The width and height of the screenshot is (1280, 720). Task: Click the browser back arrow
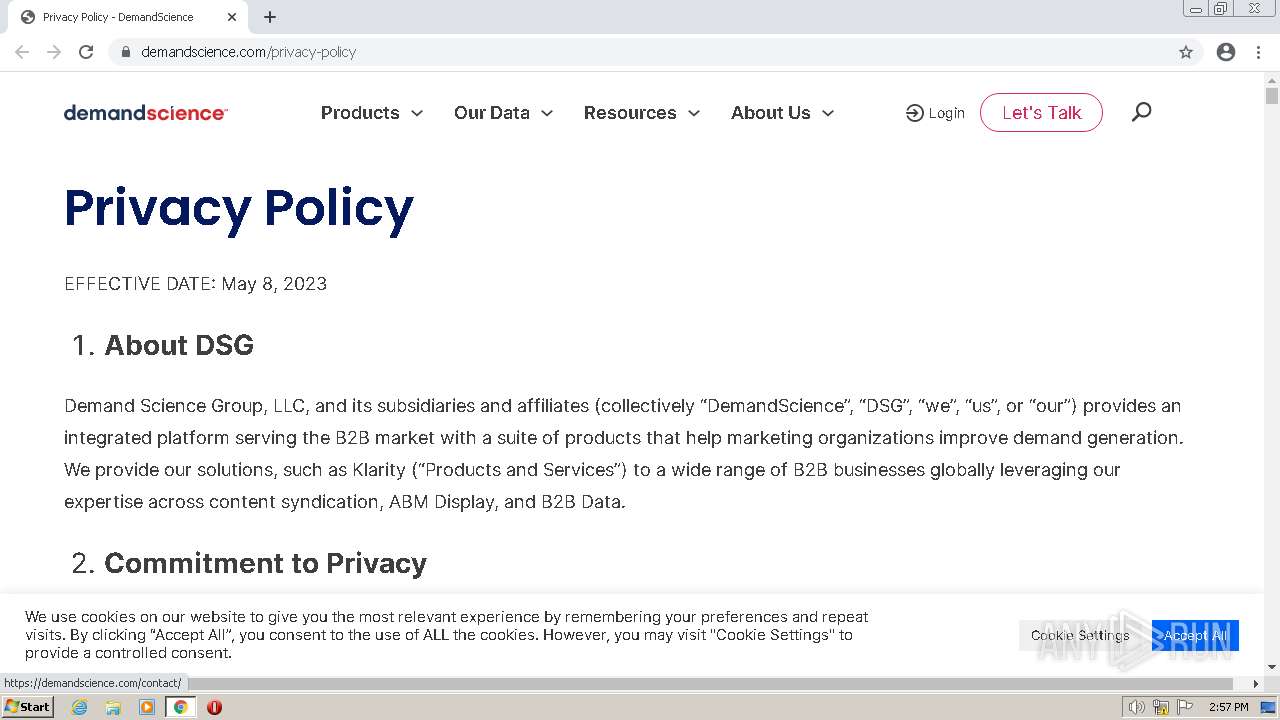pyautogui.click(x=22, y=52)
